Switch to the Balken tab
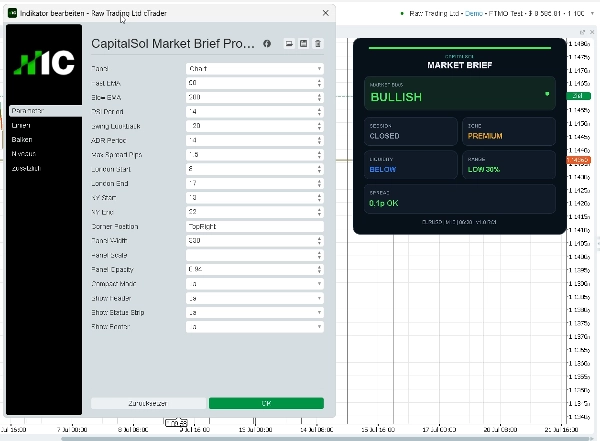 [22, 139]
